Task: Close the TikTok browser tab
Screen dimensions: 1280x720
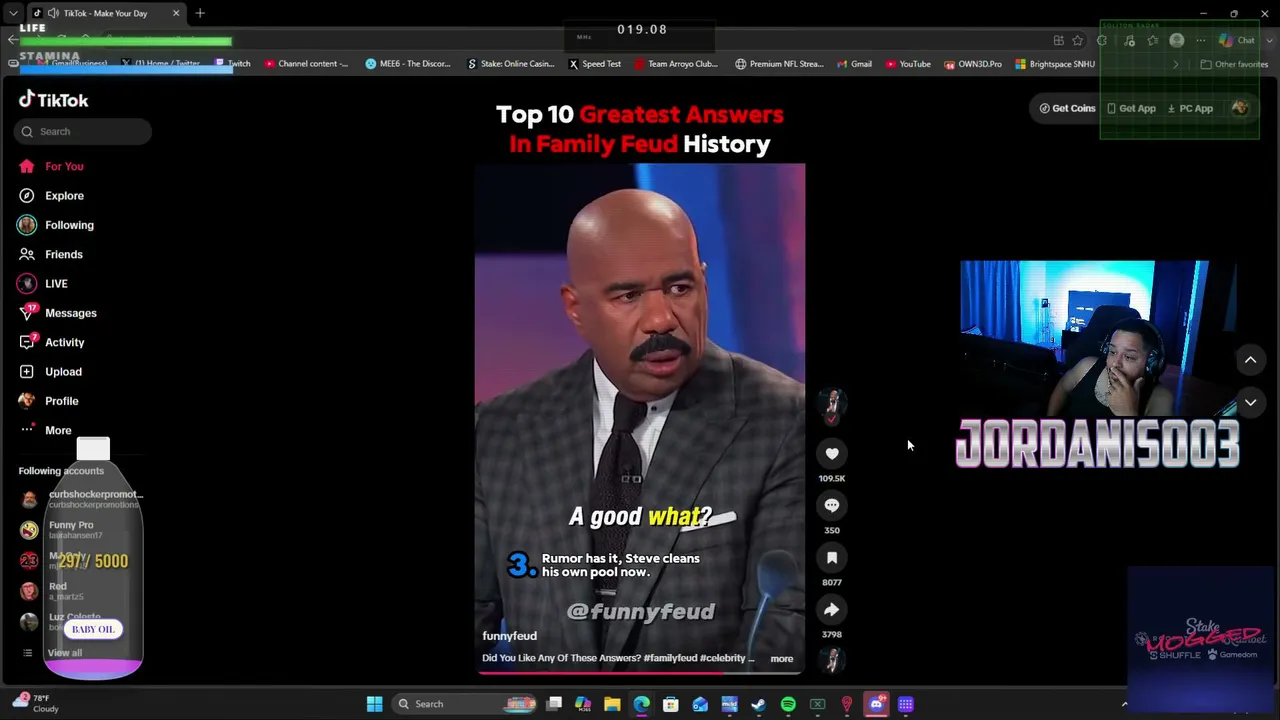Action: tap(176, 13)
